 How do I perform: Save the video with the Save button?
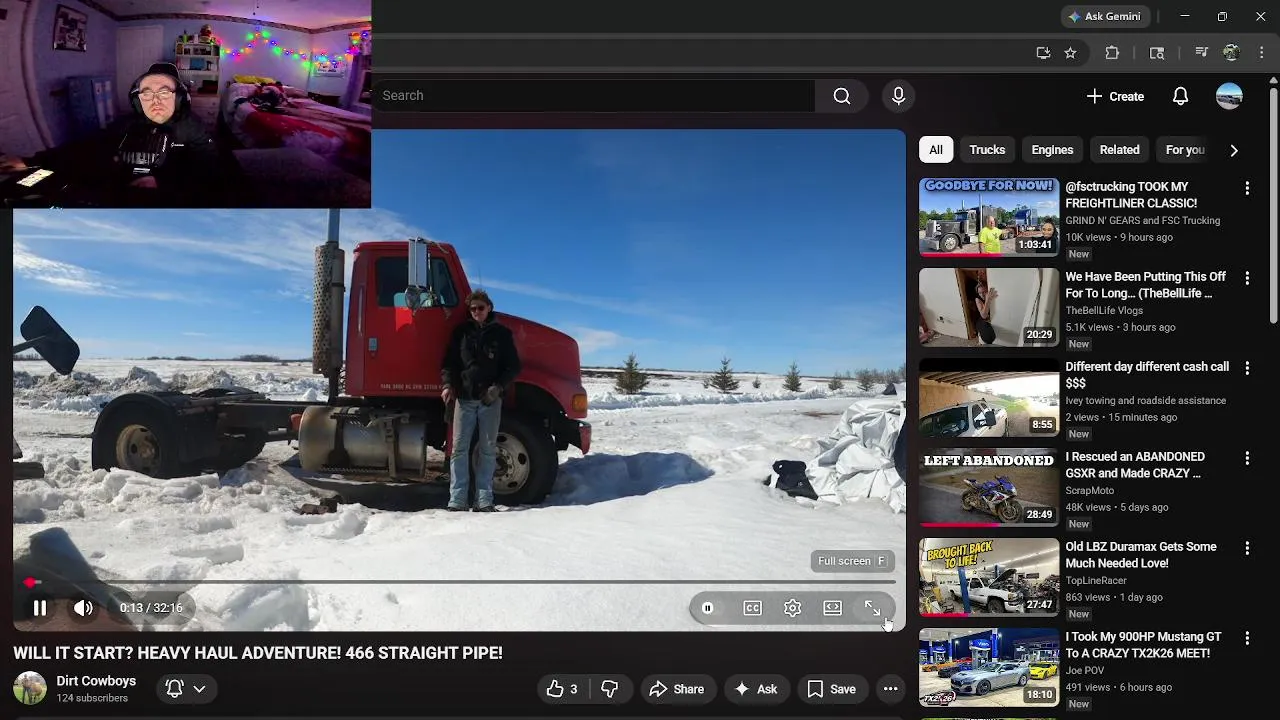point(832,689)
